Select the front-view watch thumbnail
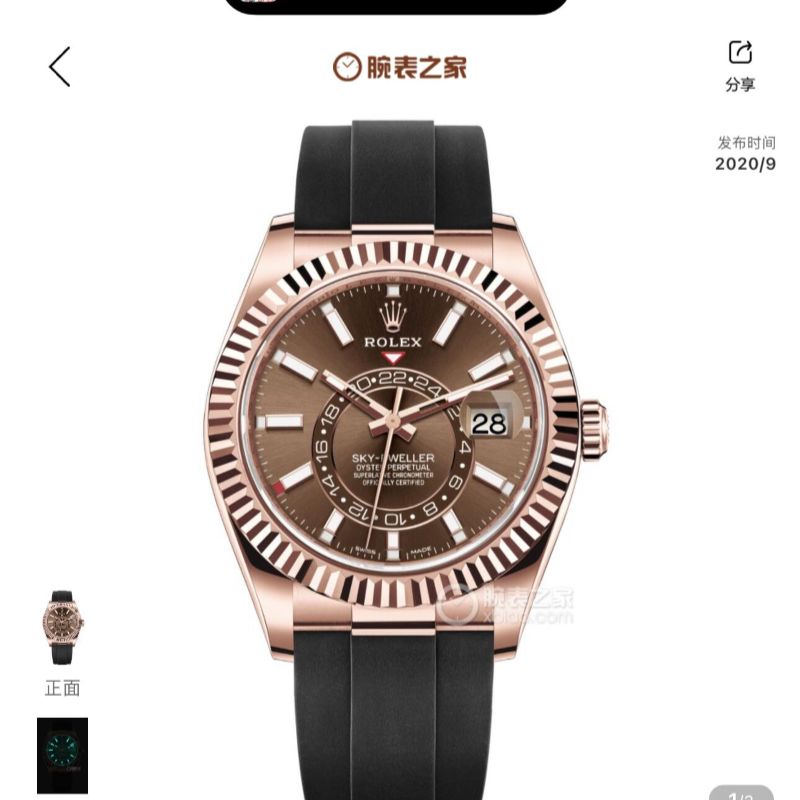Screen dimensions: 800x800 63,628
